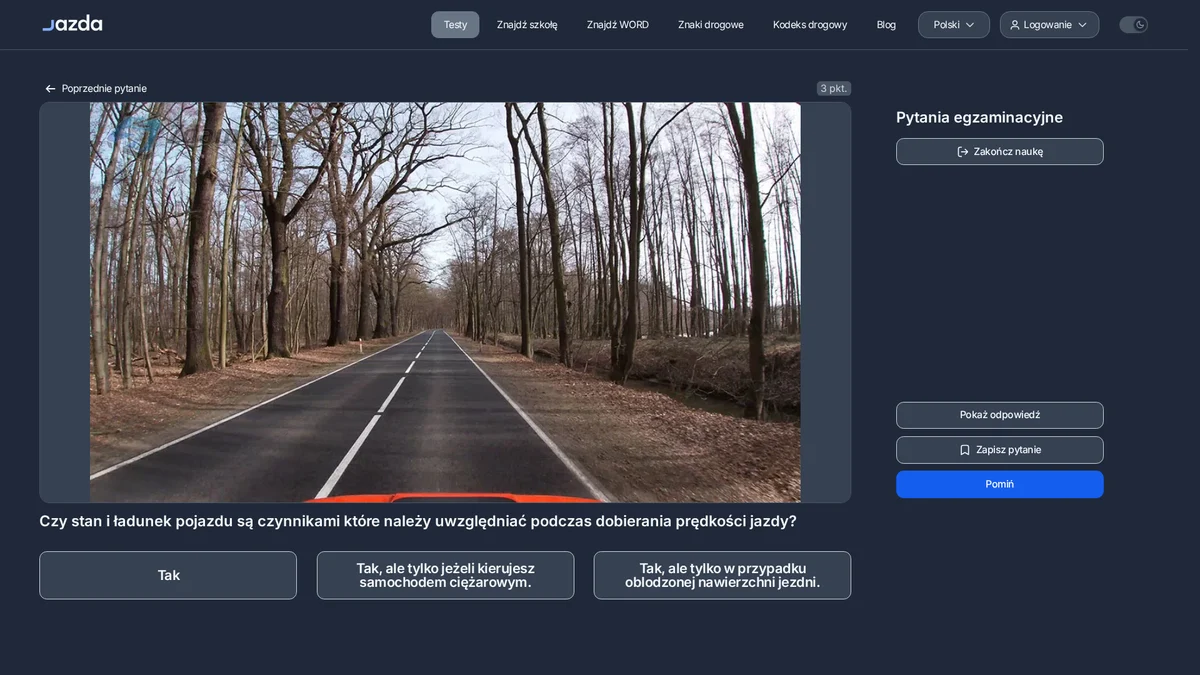Save question with Zapisz pytanie
This screenshot has height=675, width=1200.
tap(1000, 450)
